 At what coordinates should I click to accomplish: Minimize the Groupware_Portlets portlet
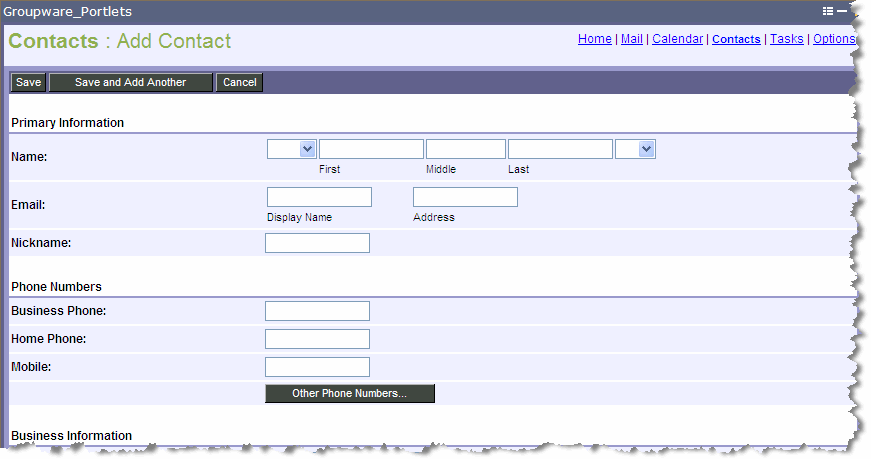(x=842, y=11)
